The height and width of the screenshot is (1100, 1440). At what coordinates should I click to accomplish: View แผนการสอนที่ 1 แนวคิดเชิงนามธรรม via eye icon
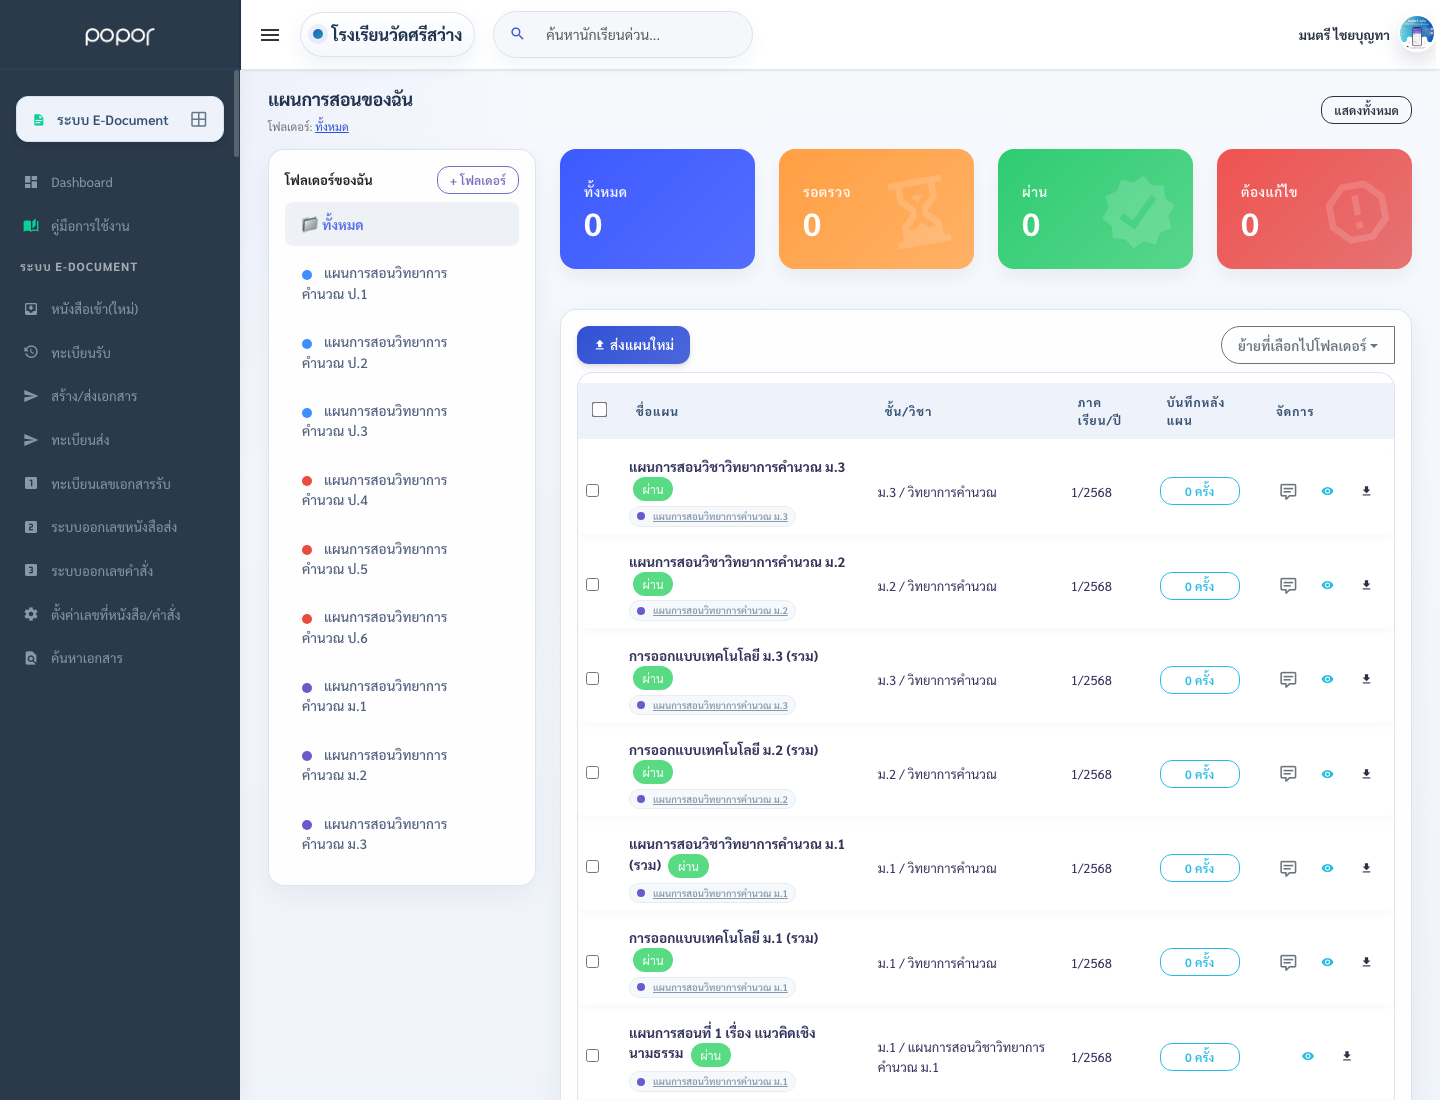[x=1308, y=1056]
